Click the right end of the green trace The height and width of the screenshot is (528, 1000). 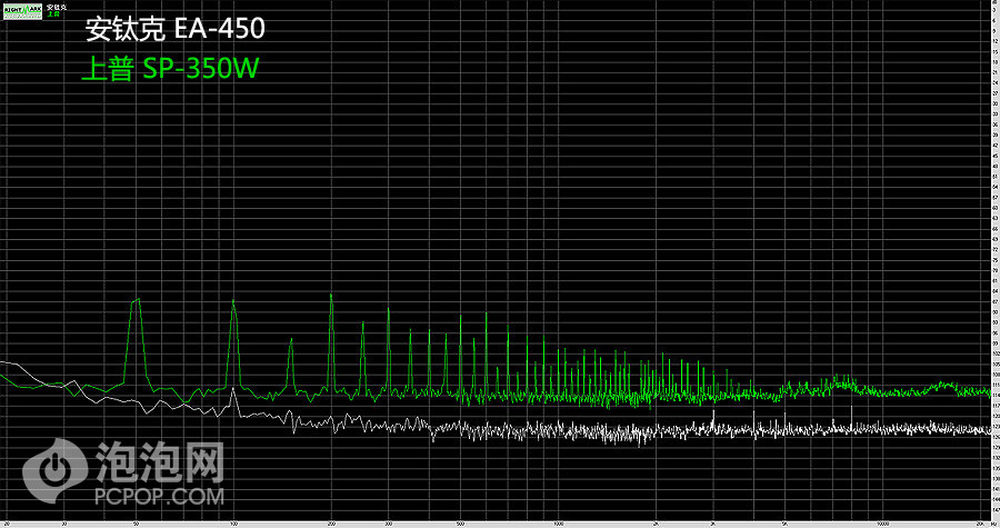[989, 391]
